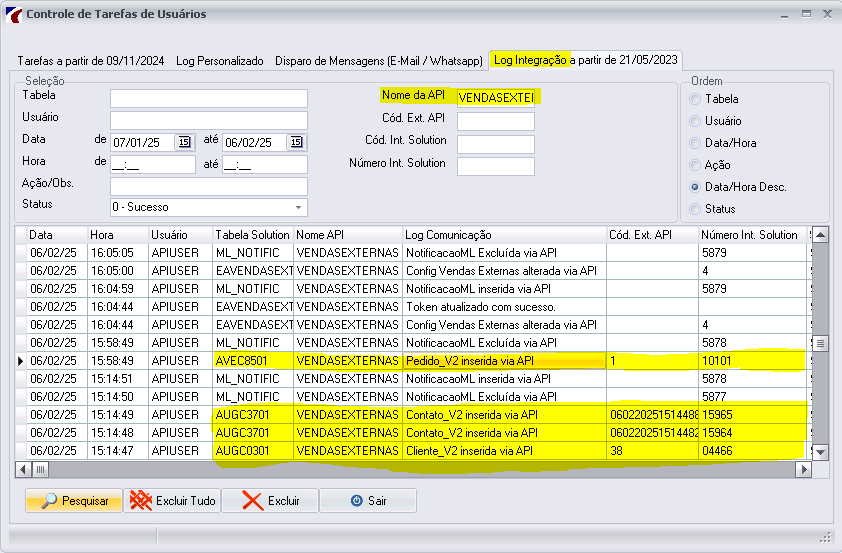Click the Log Comunicação column header
Screen dimensions: 842x553
click(505, 235)
